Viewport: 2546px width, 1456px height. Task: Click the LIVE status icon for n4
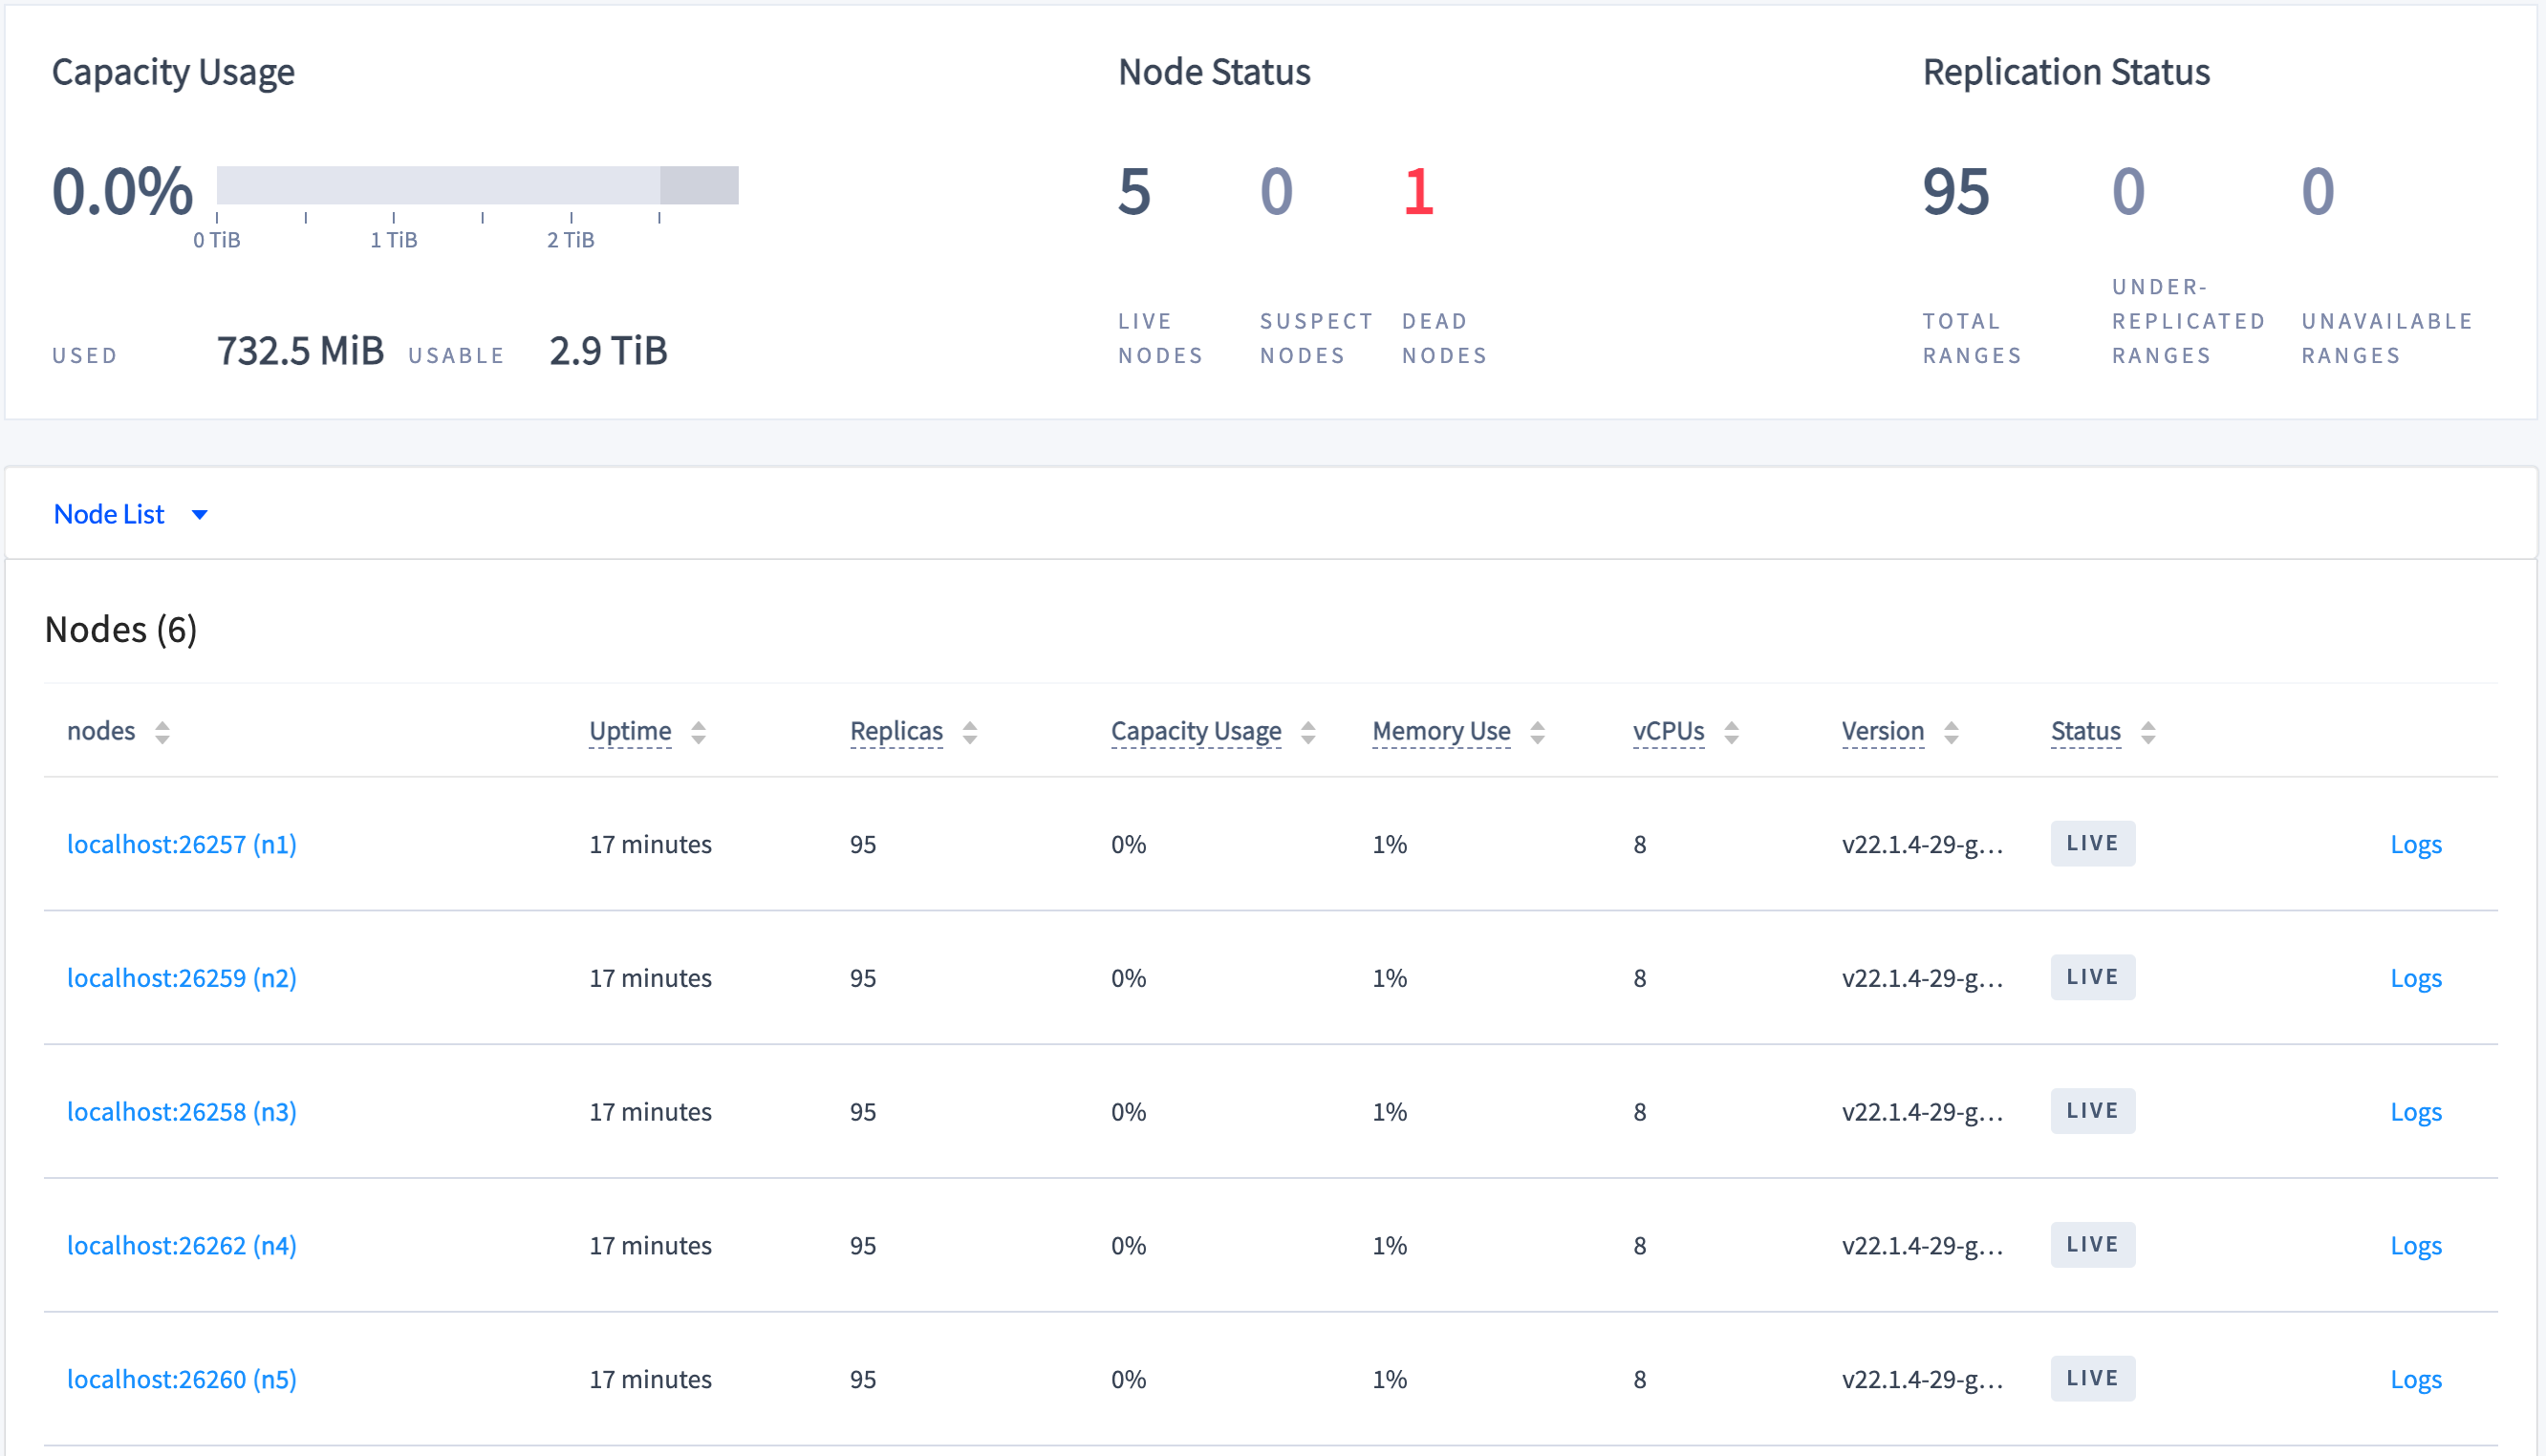pyautogui.click(x=2091, y=1243)
